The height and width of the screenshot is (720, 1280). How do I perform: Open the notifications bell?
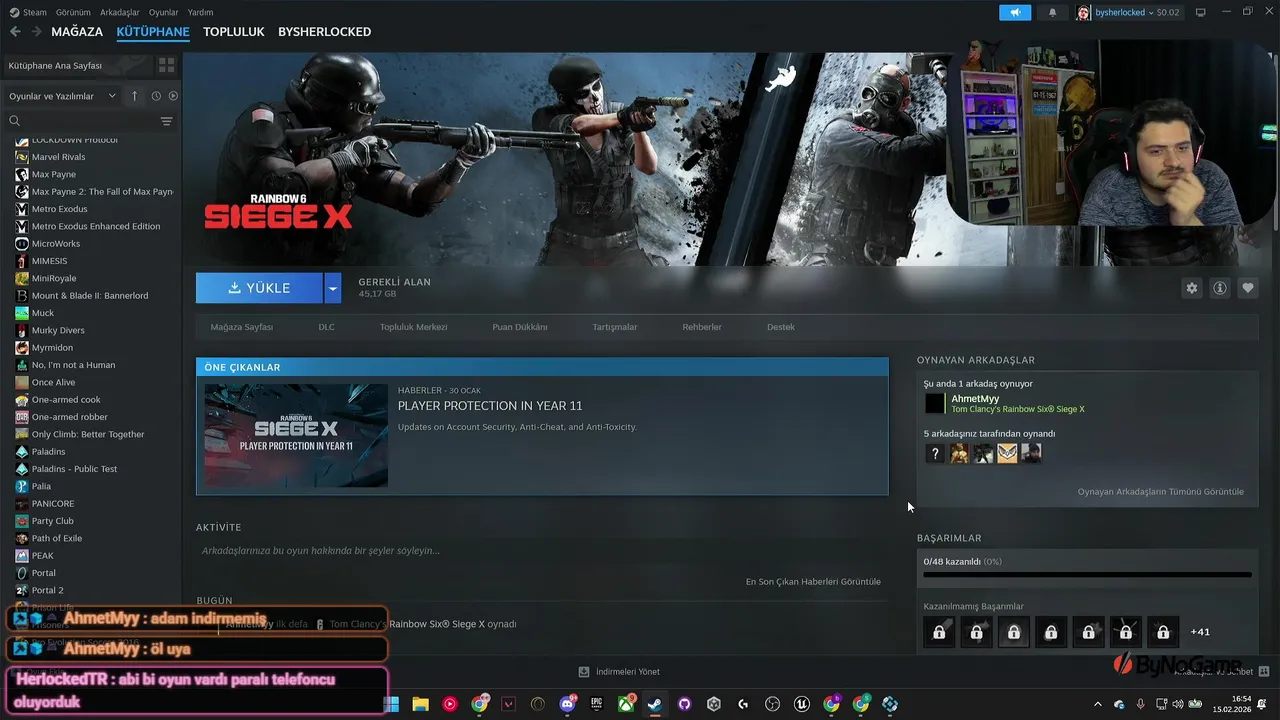[1052, 12]
